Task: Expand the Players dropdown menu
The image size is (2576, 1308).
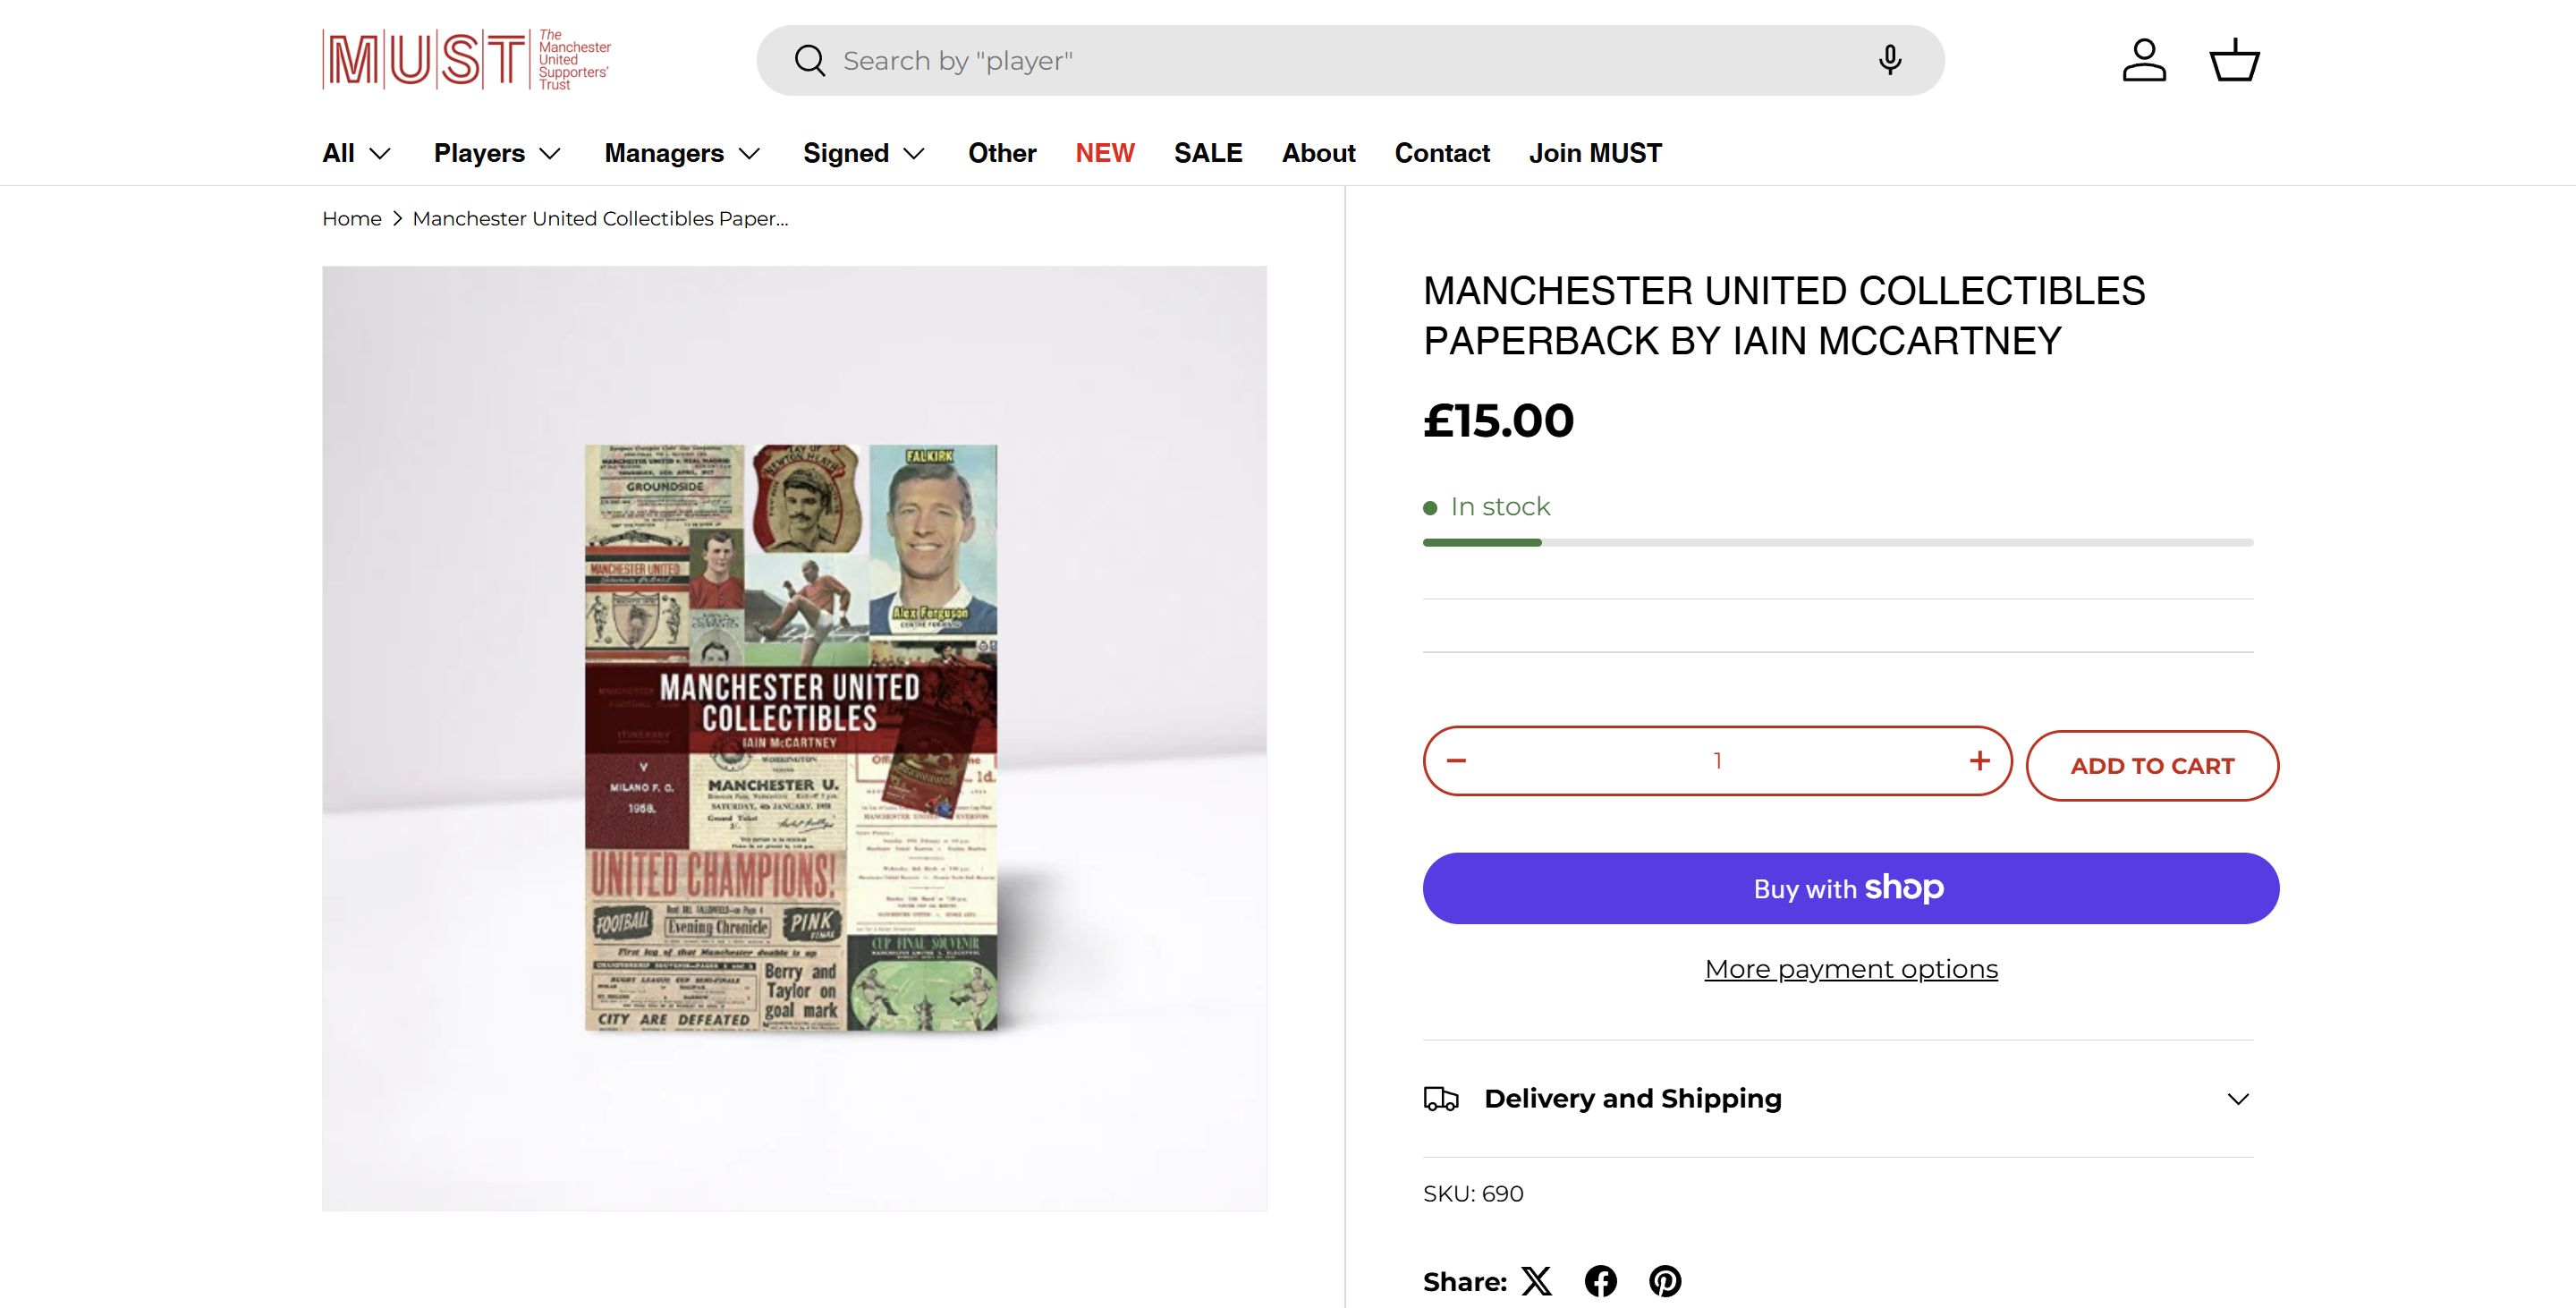Action: 497,153
